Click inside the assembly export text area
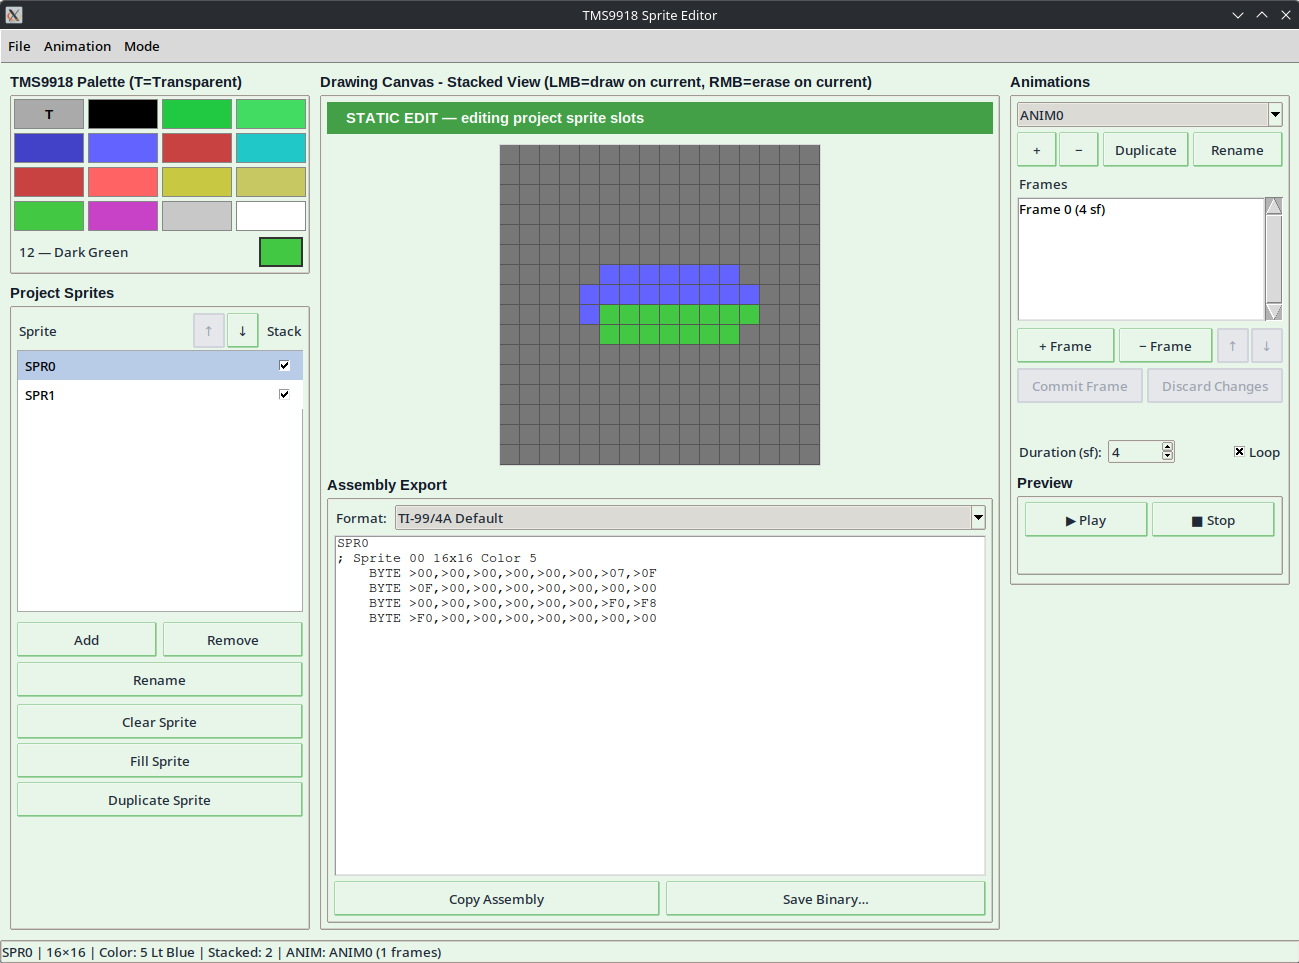Viewport: 1299px width, 963px height. tap(660, 706)
